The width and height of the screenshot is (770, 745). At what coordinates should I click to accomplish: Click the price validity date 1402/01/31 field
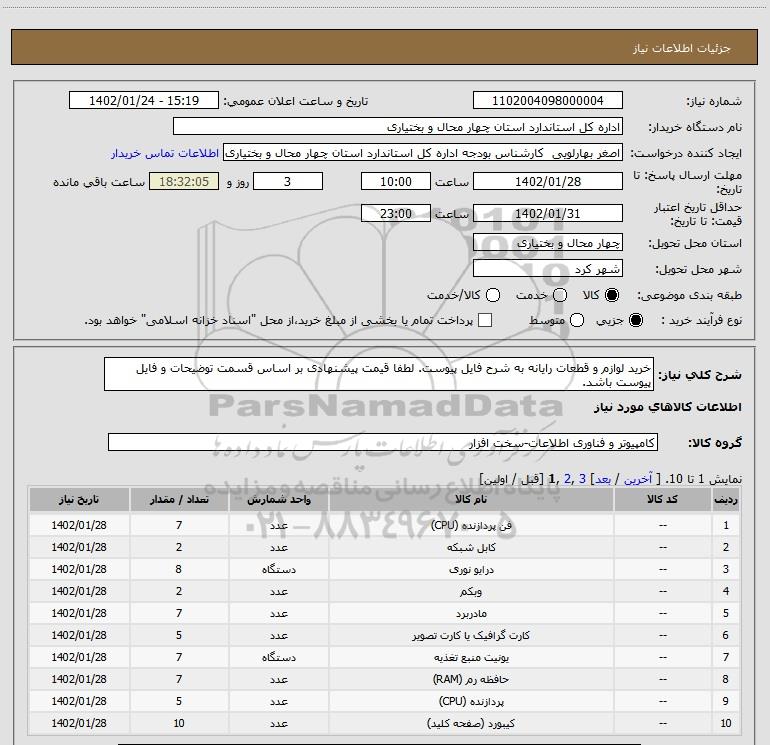[x=548, y=213]
